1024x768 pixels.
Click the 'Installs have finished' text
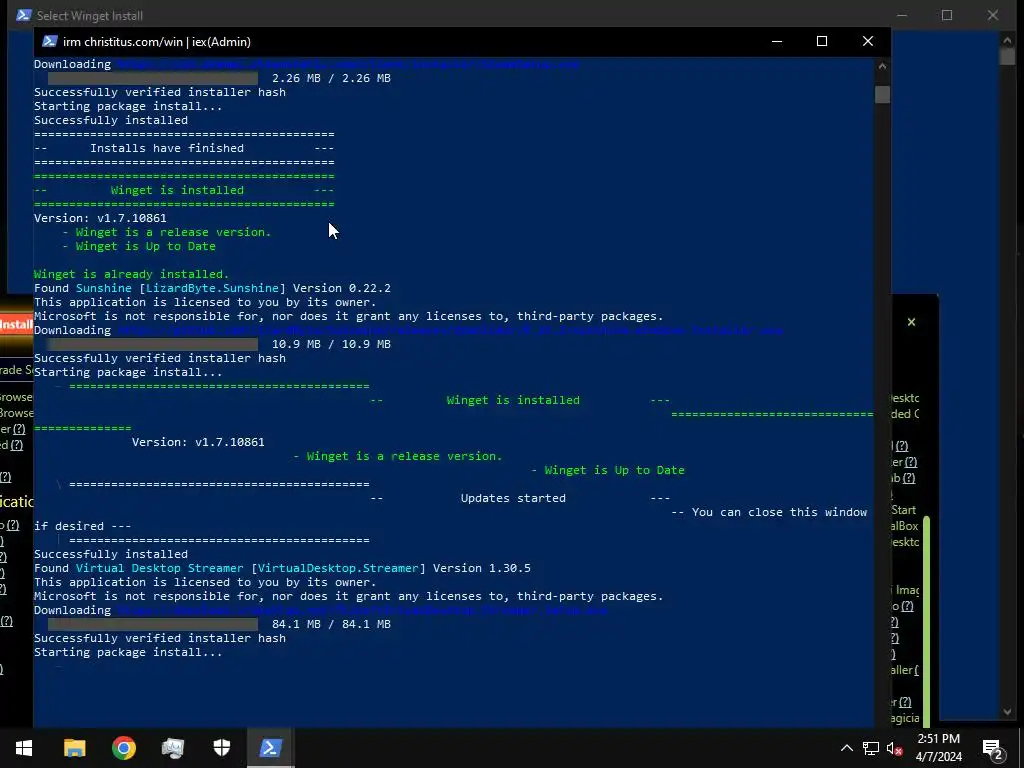click(x=167, y=148)
